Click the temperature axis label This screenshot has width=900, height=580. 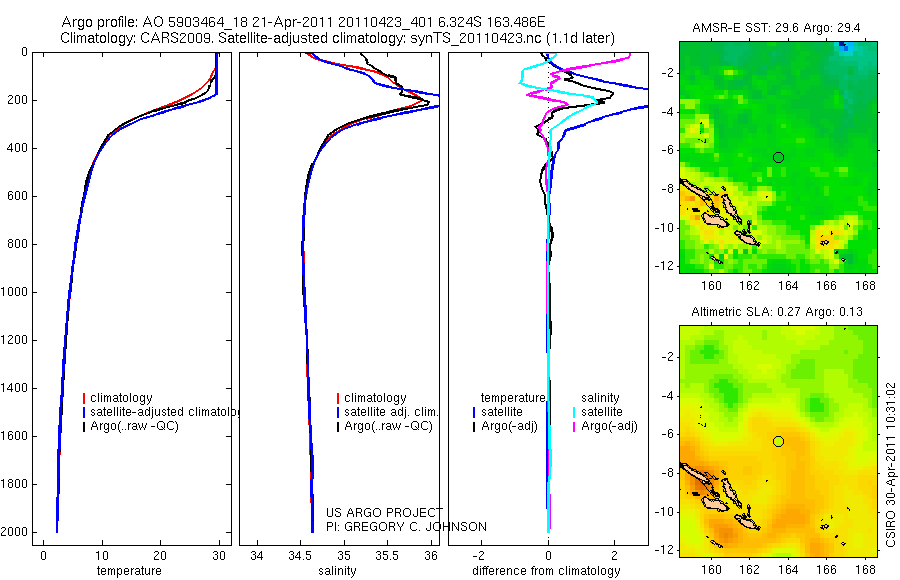[x=129, y=571]
